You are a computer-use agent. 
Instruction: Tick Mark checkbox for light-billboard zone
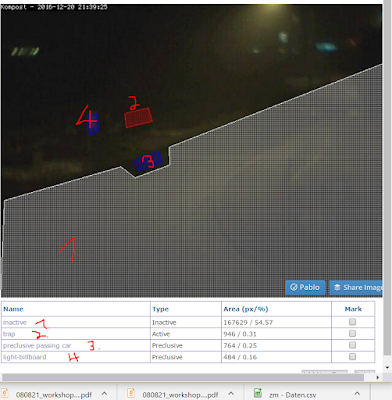pos(352,357)
